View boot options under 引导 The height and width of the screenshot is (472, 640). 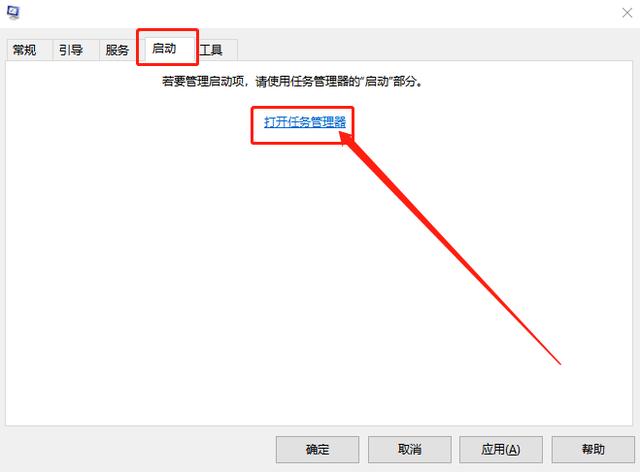[x=71, y=50]
